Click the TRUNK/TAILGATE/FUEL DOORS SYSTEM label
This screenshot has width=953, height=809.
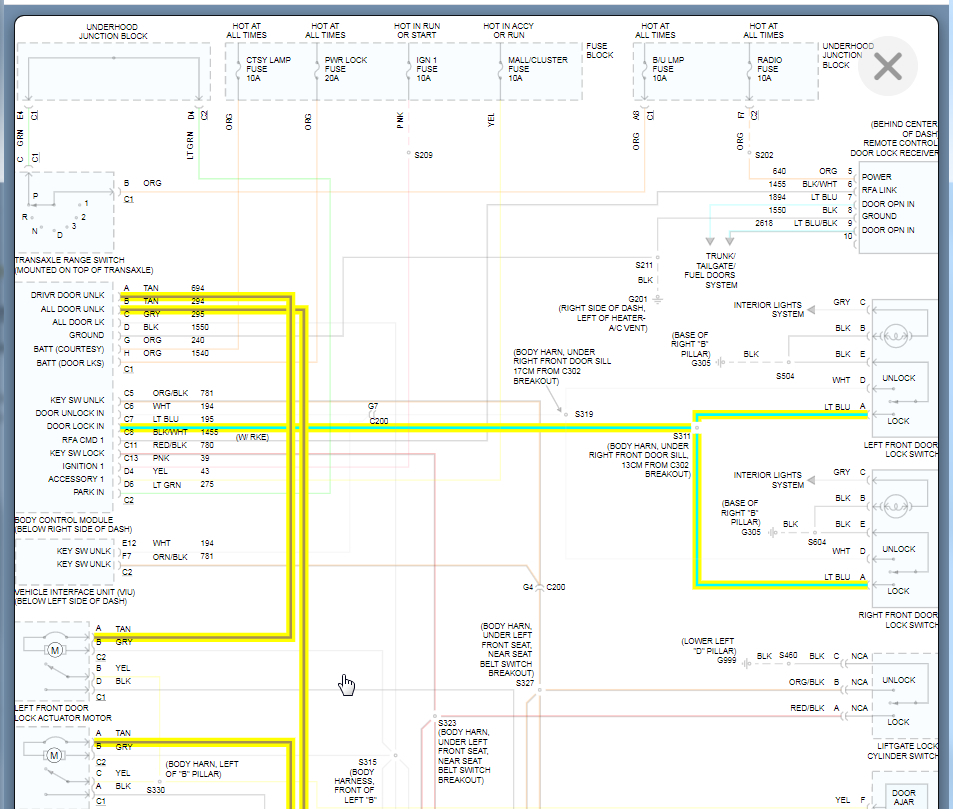710,270
